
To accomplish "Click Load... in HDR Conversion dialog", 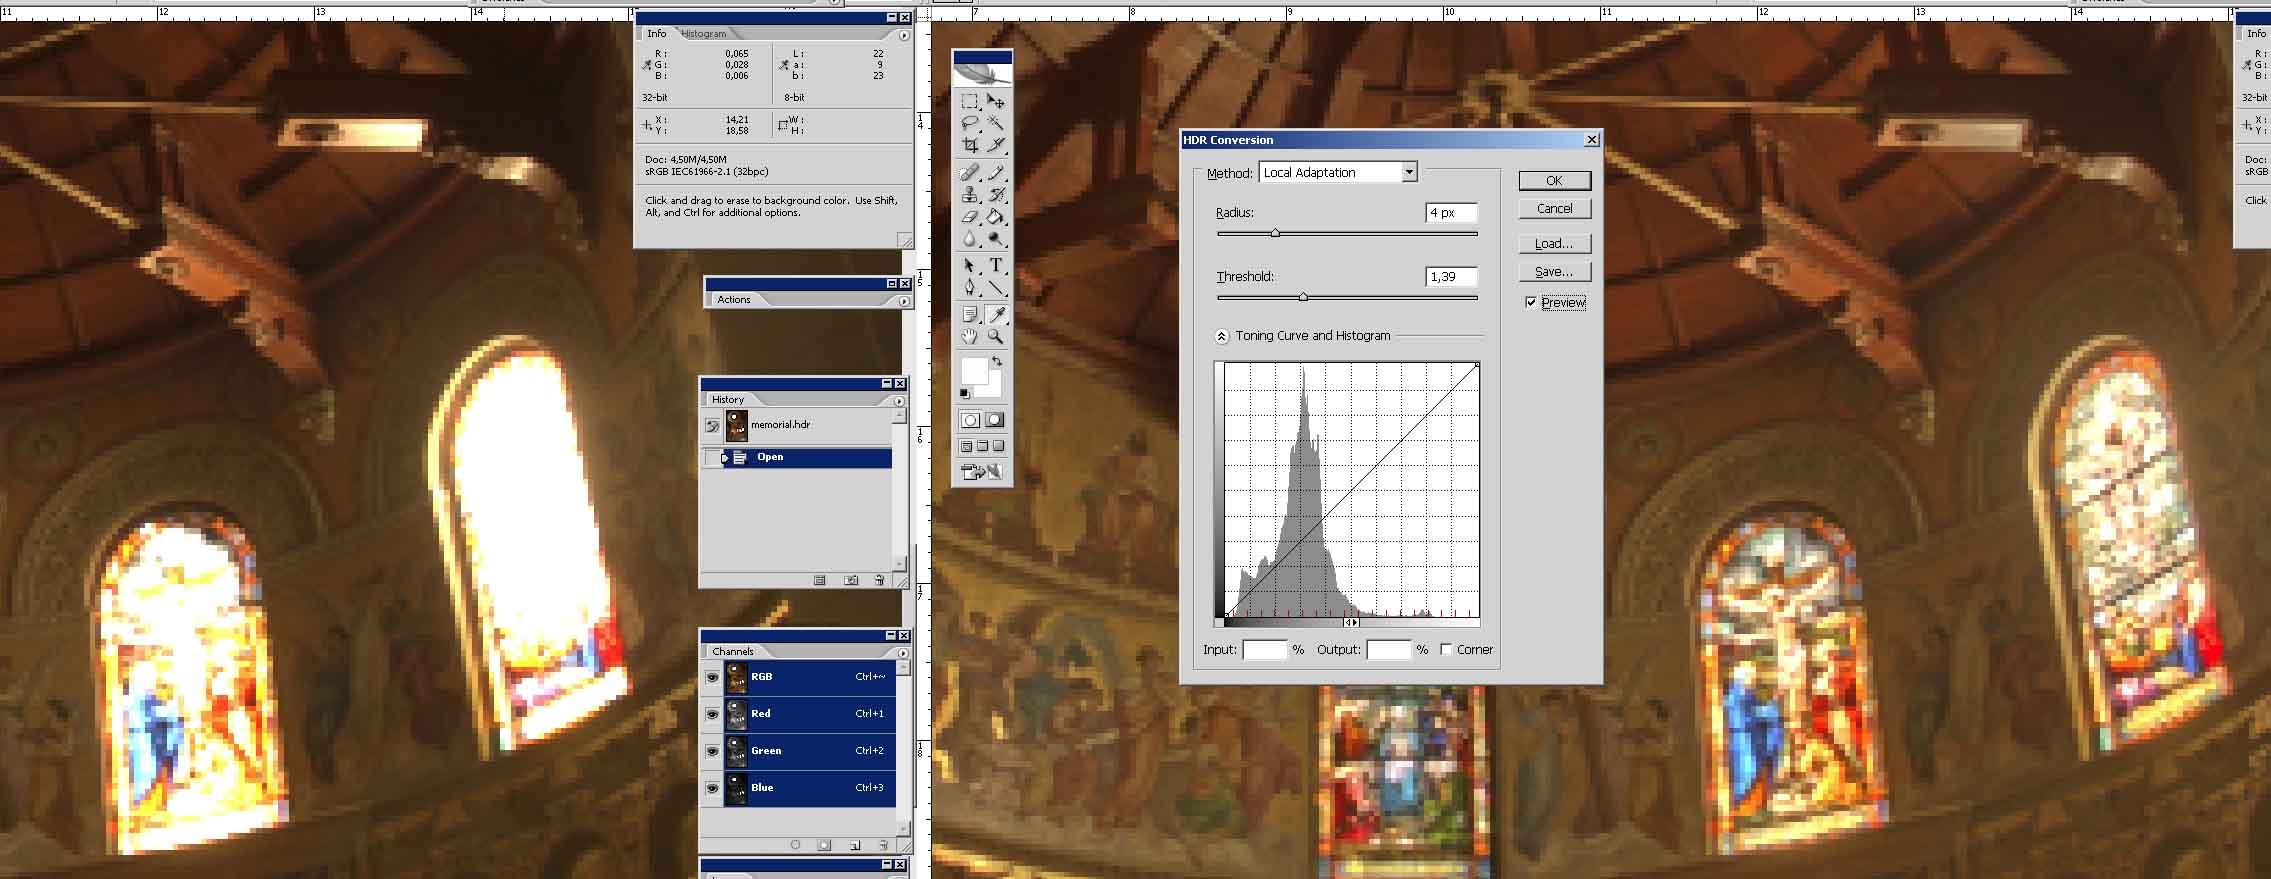I will tap(1554, 244).
